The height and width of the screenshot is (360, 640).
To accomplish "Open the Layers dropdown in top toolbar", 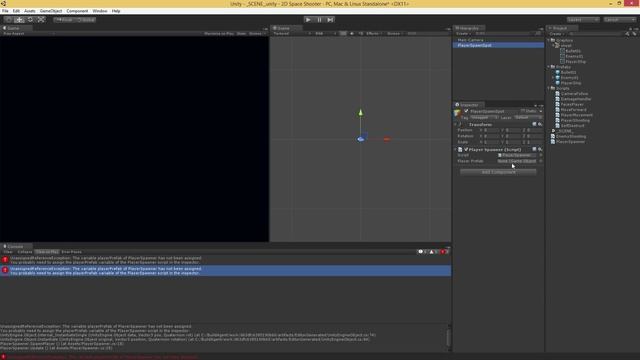I will (x=583, y=20).
